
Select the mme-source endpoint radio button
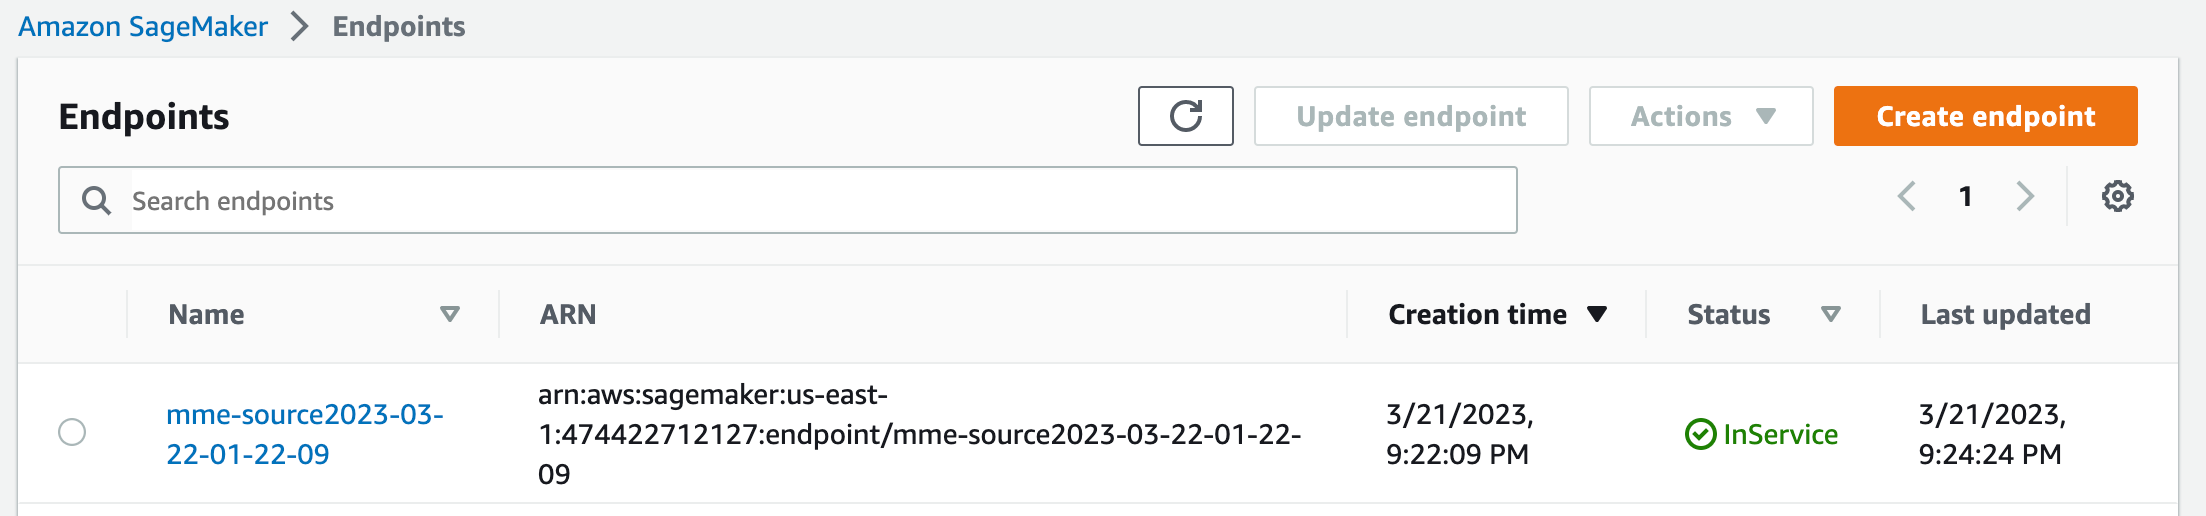click(x=72, y=432)
